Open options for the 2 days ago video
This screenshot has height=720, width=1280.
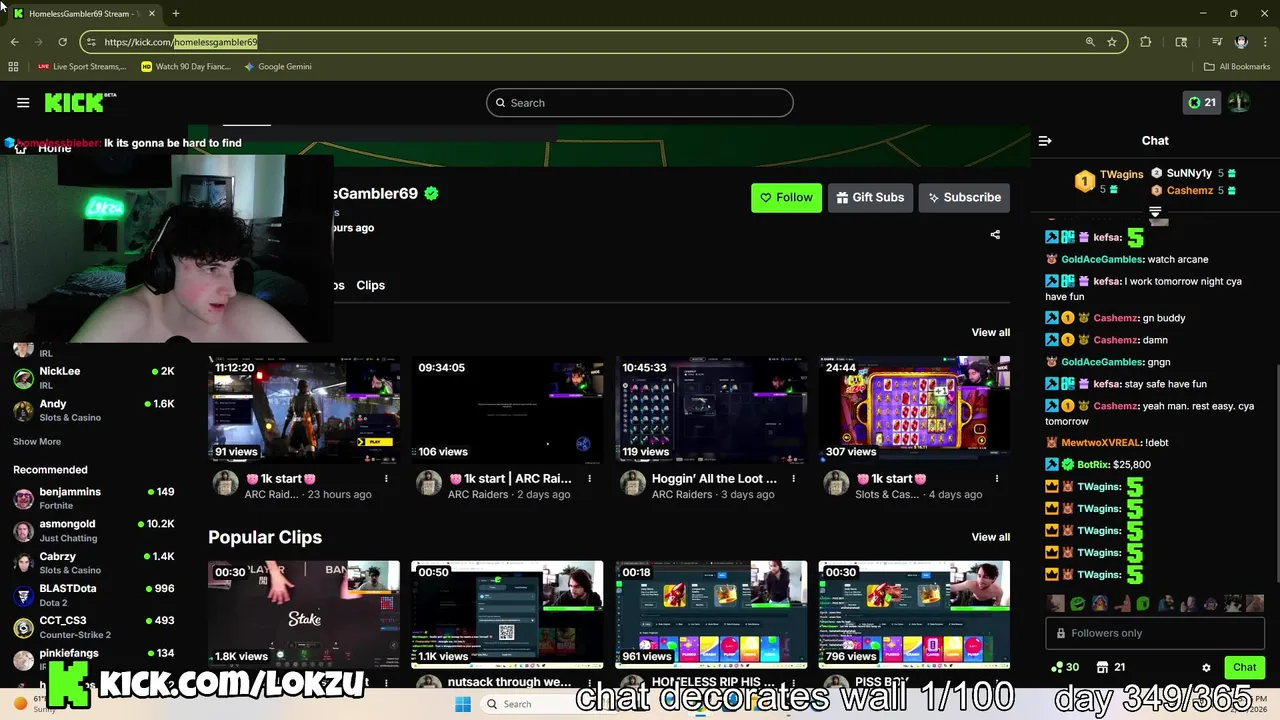589,479
